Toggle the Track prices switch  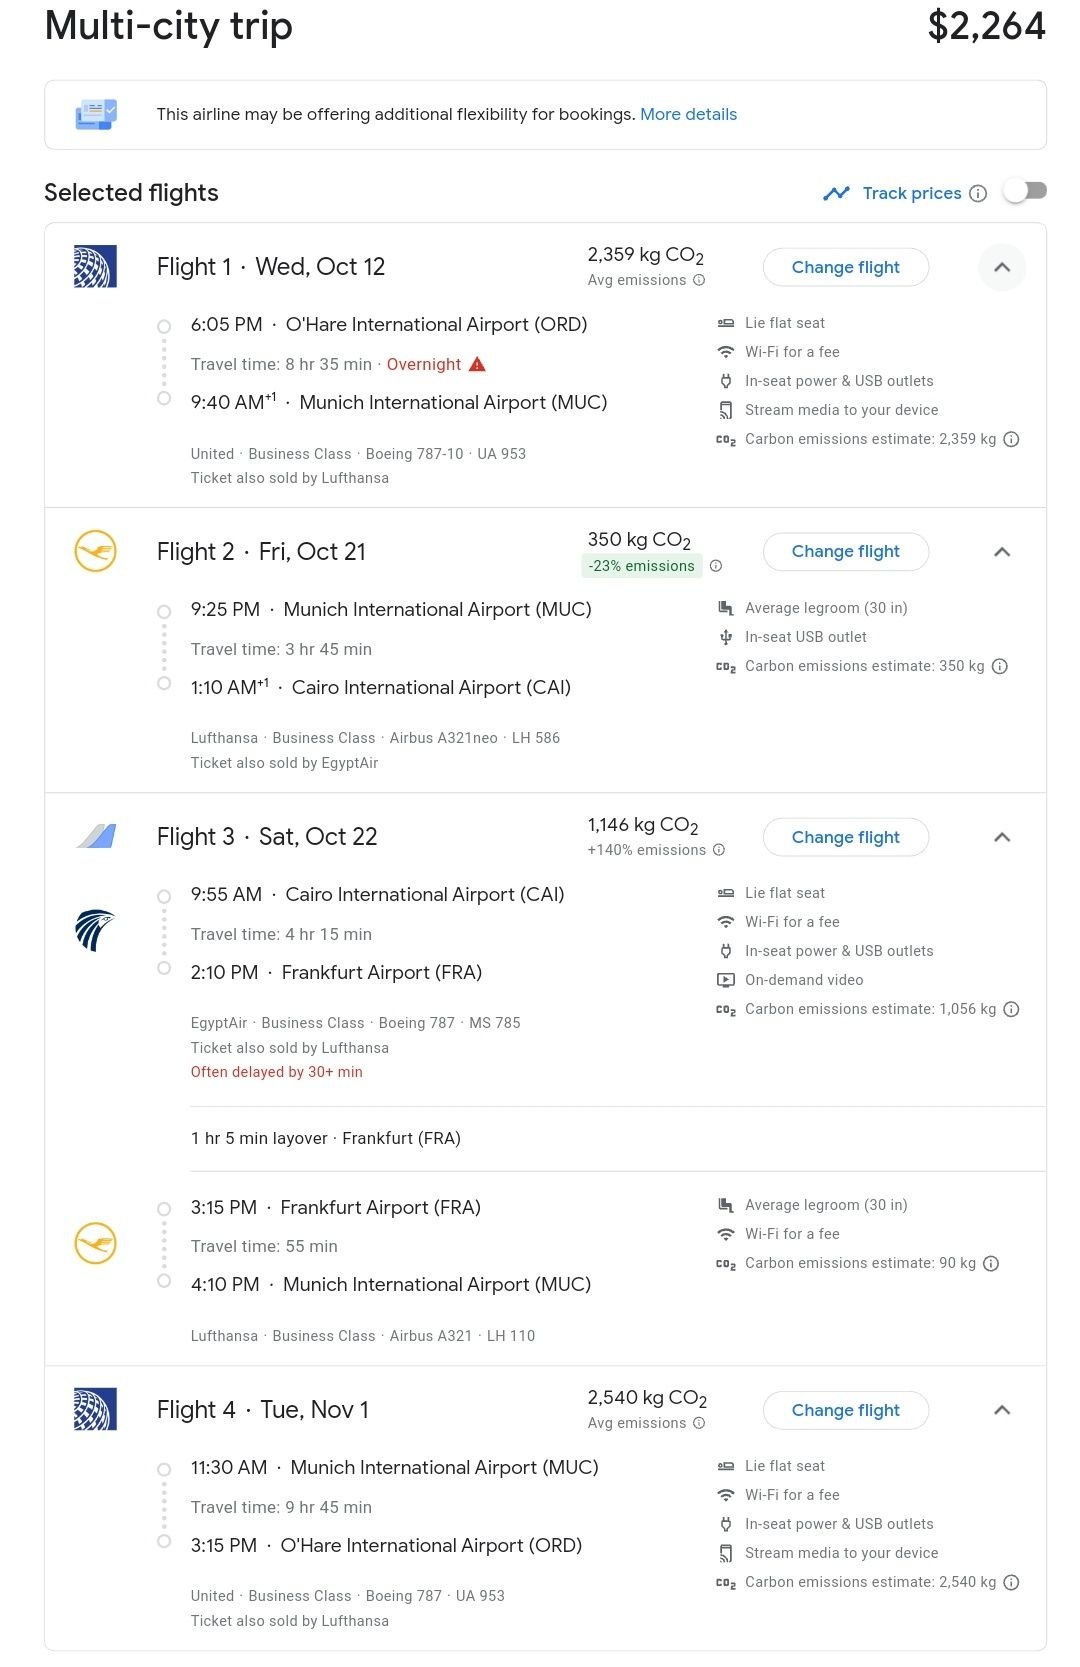(x=1025, y=191)
